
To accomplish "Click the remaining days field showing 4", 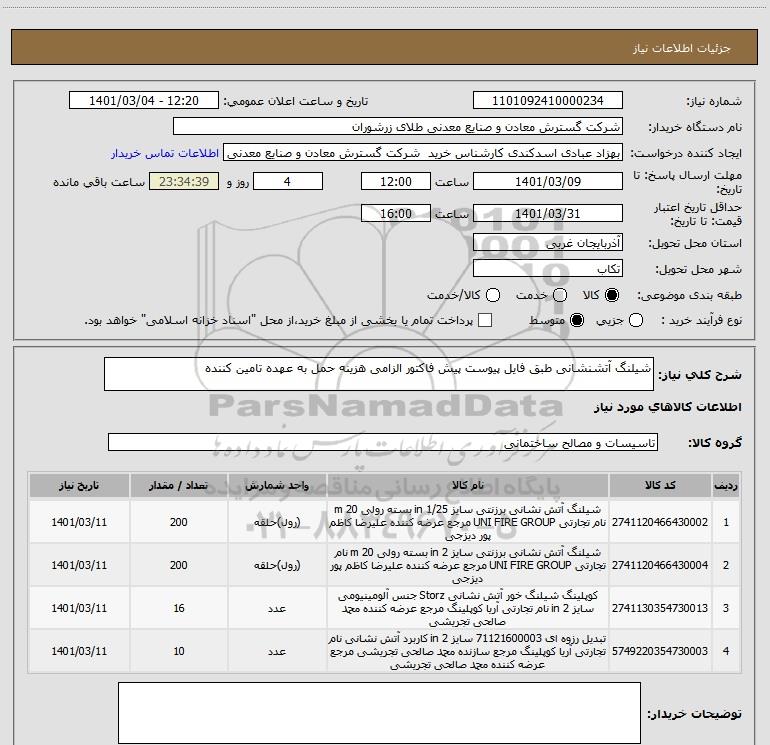I will [288, 181].
